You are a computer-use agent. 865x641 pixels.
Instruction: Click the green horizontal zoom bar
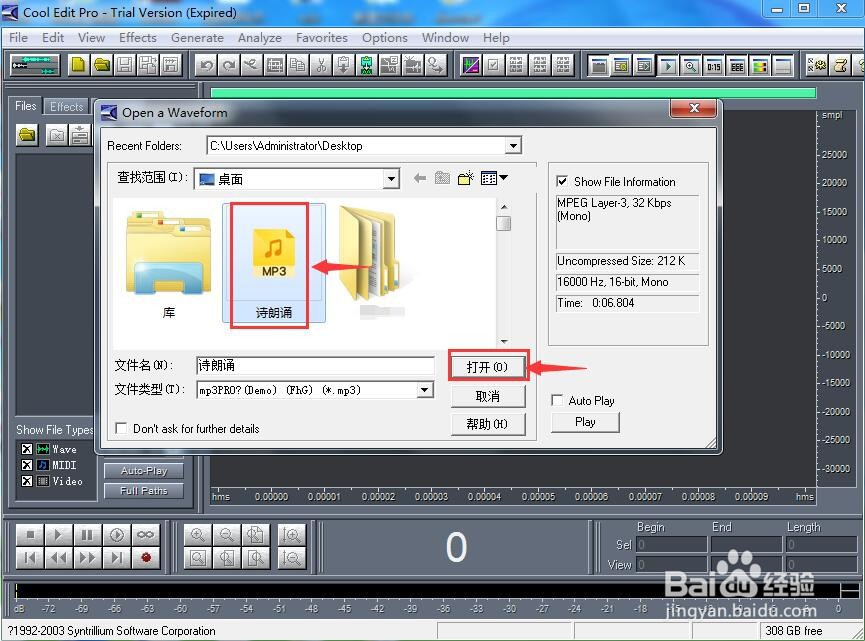click(513, 93)
